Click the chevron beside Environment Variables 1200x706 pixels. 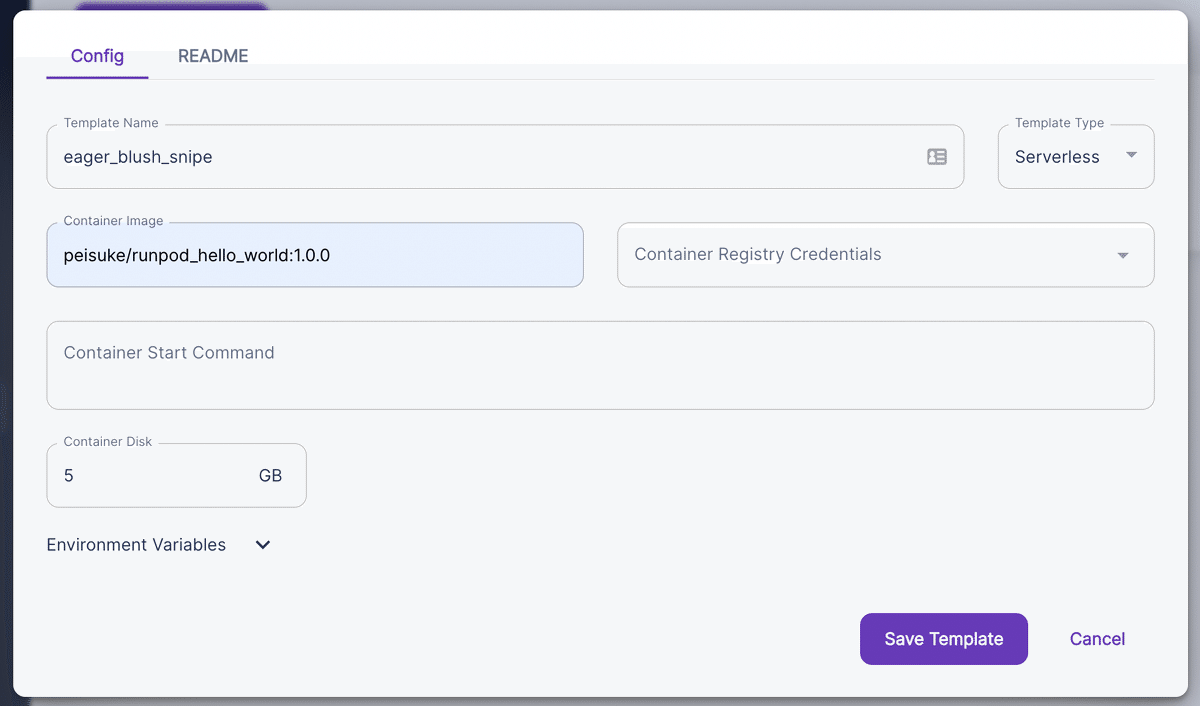(x=263, y=545)
